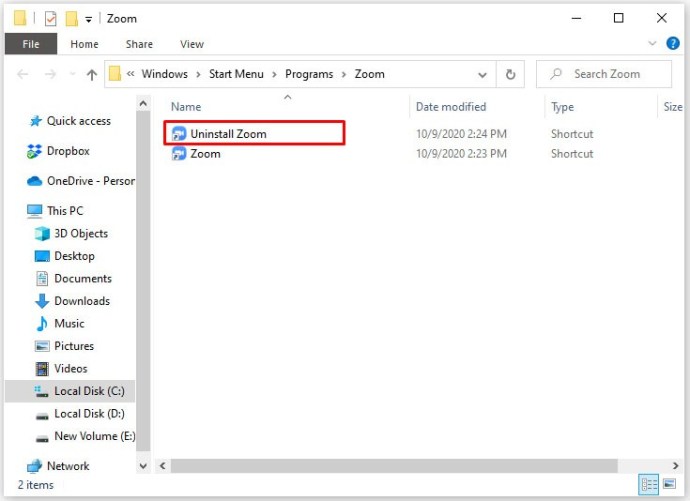Image resolution: width=690 pixels, height=501 pixels.
Task: Sort by the Name column header
Action: [x=186, y=107]
